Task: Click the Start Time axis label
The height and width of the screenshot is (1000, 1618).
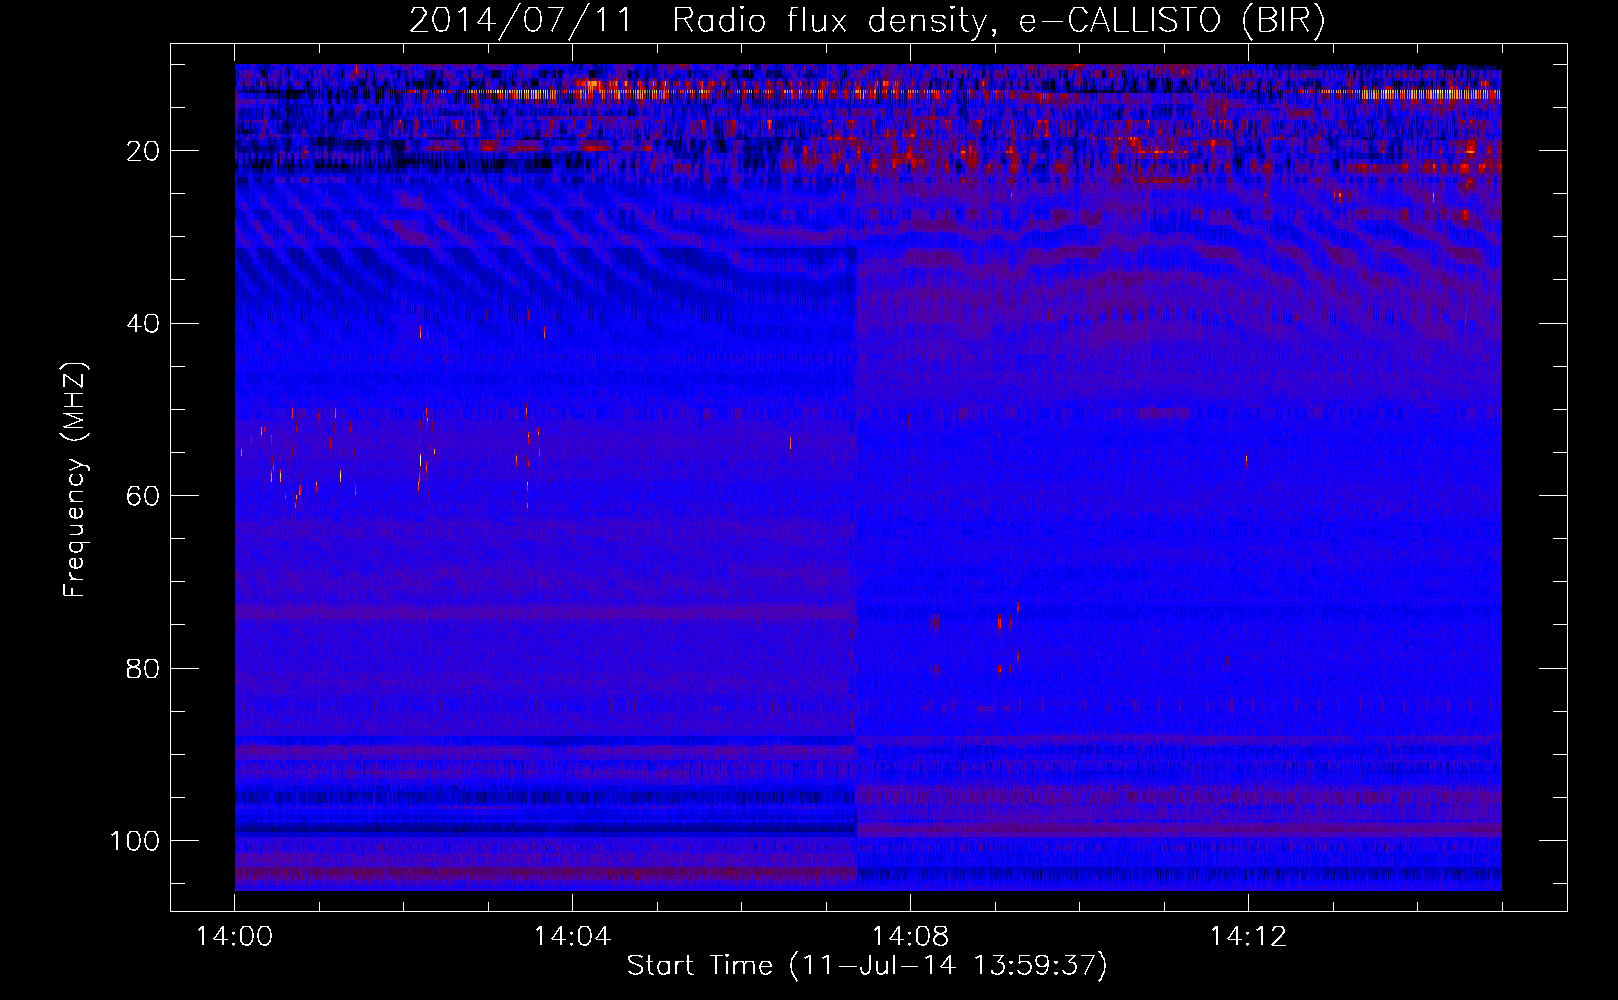Action: click(x=867, y=966)
